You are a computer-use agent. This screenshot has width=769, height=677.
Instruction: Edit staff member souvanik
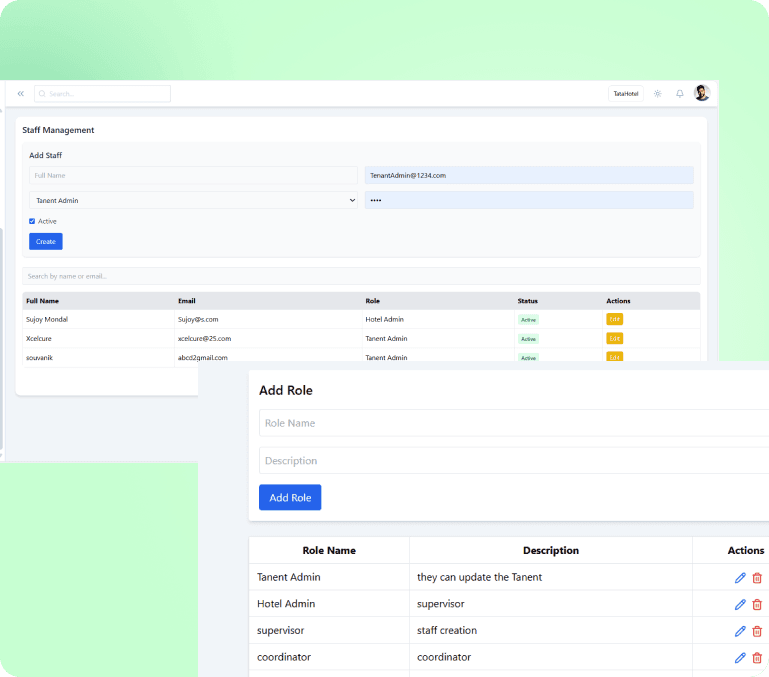pyautogui.click(x=615, y=357)
